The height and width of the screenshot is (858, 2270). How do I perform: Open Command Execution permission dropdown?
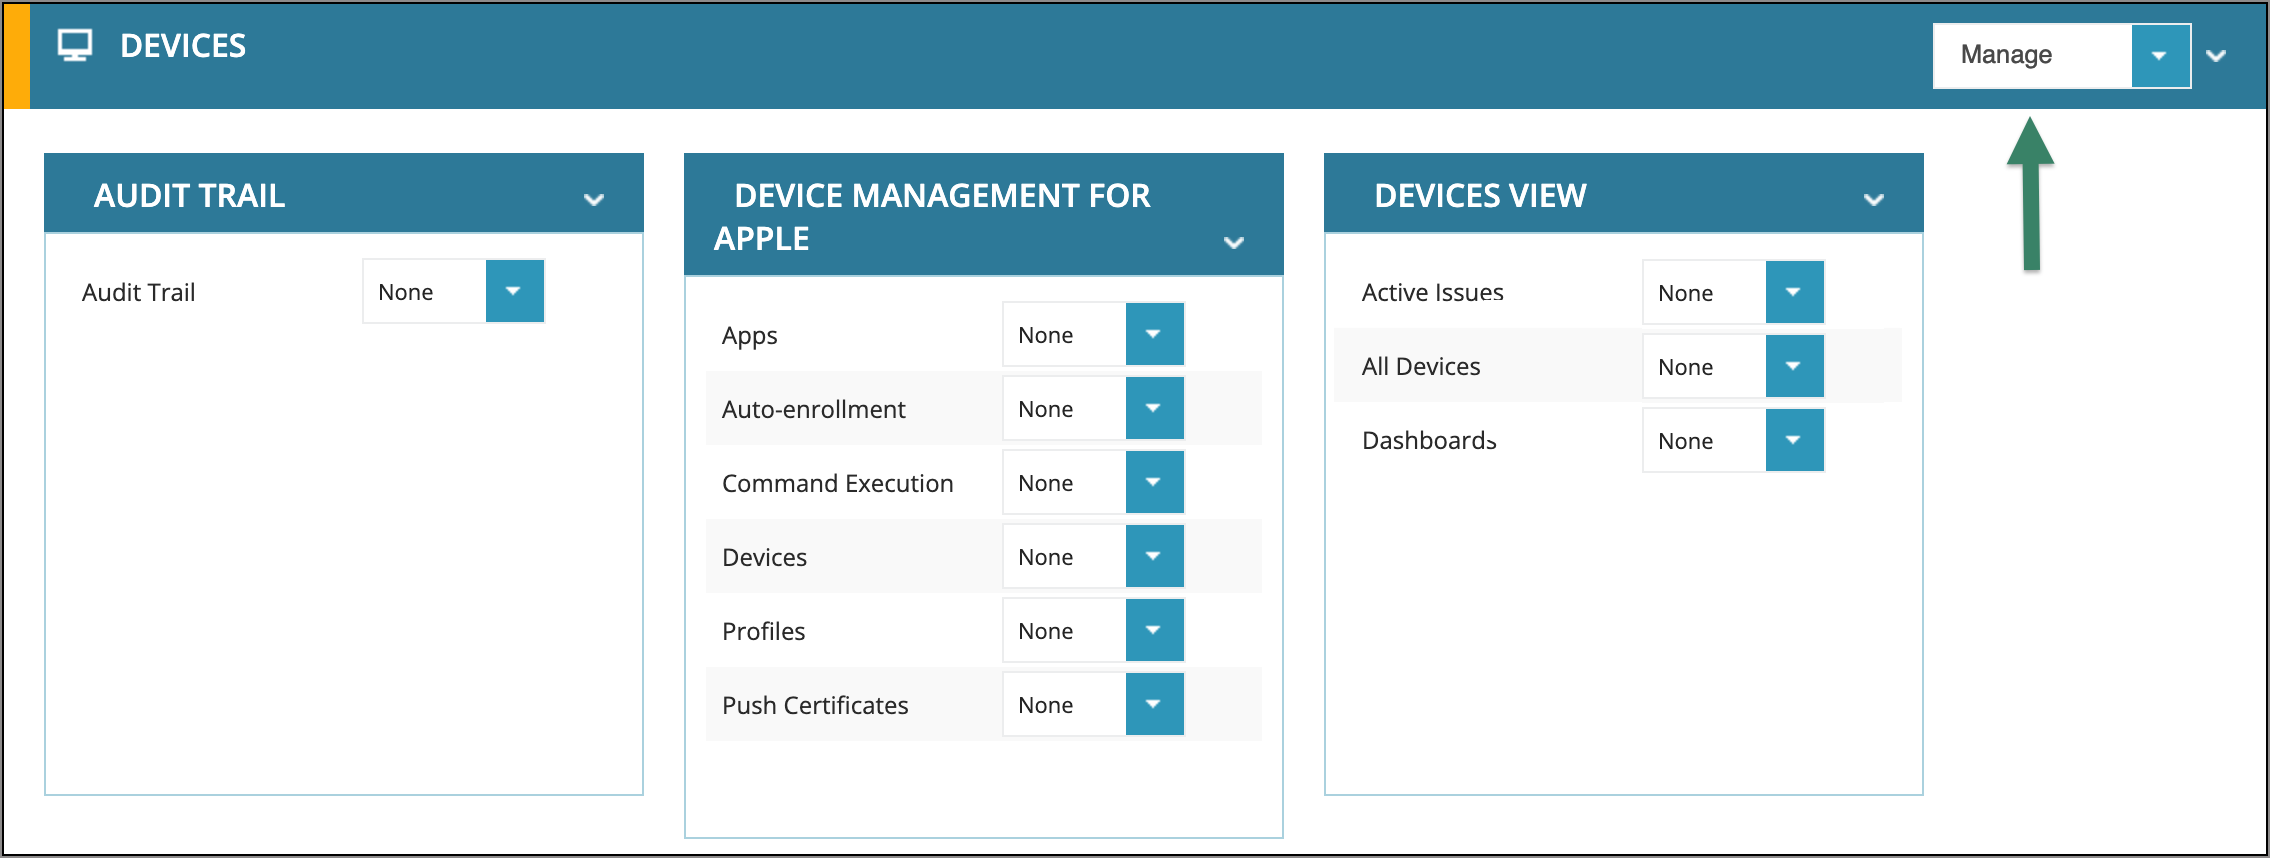(x=1154, y=482)
